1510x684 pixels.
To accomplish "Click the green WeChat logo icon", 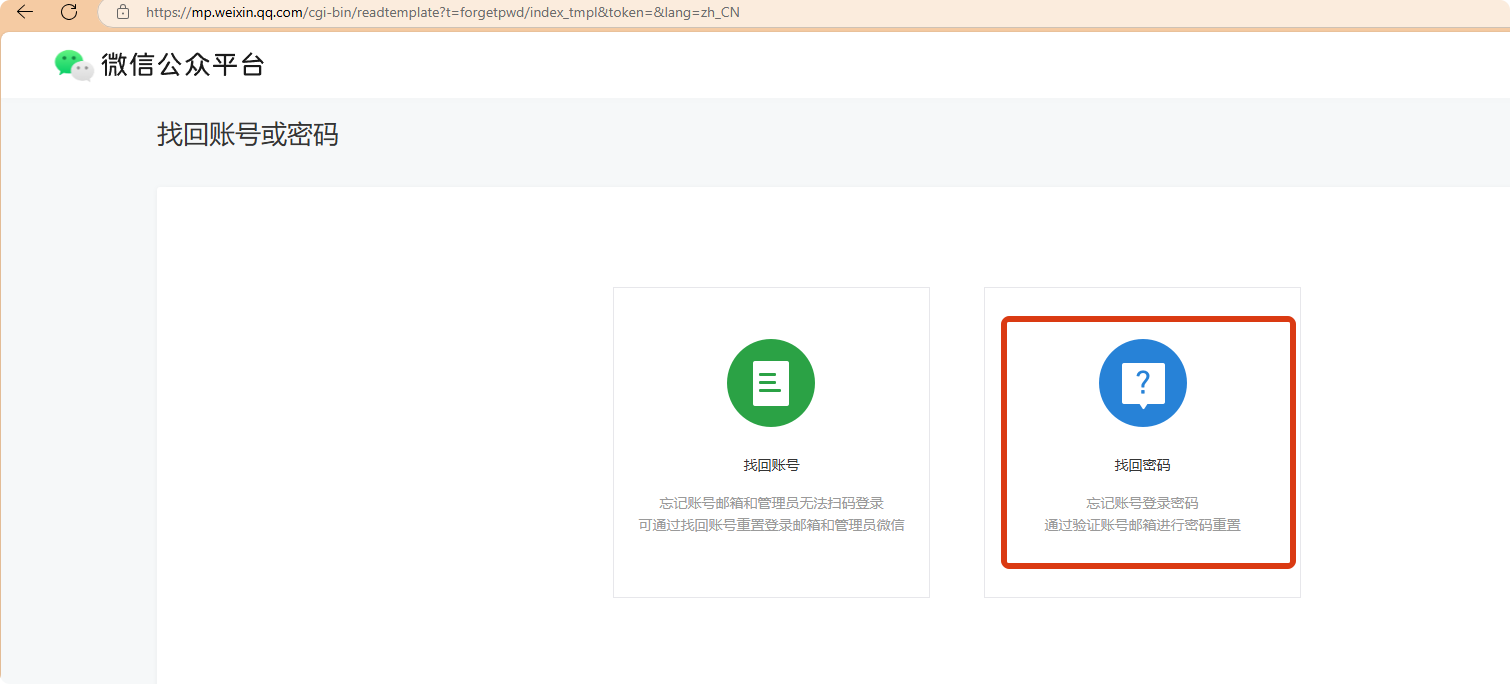I will coord(74,65).
